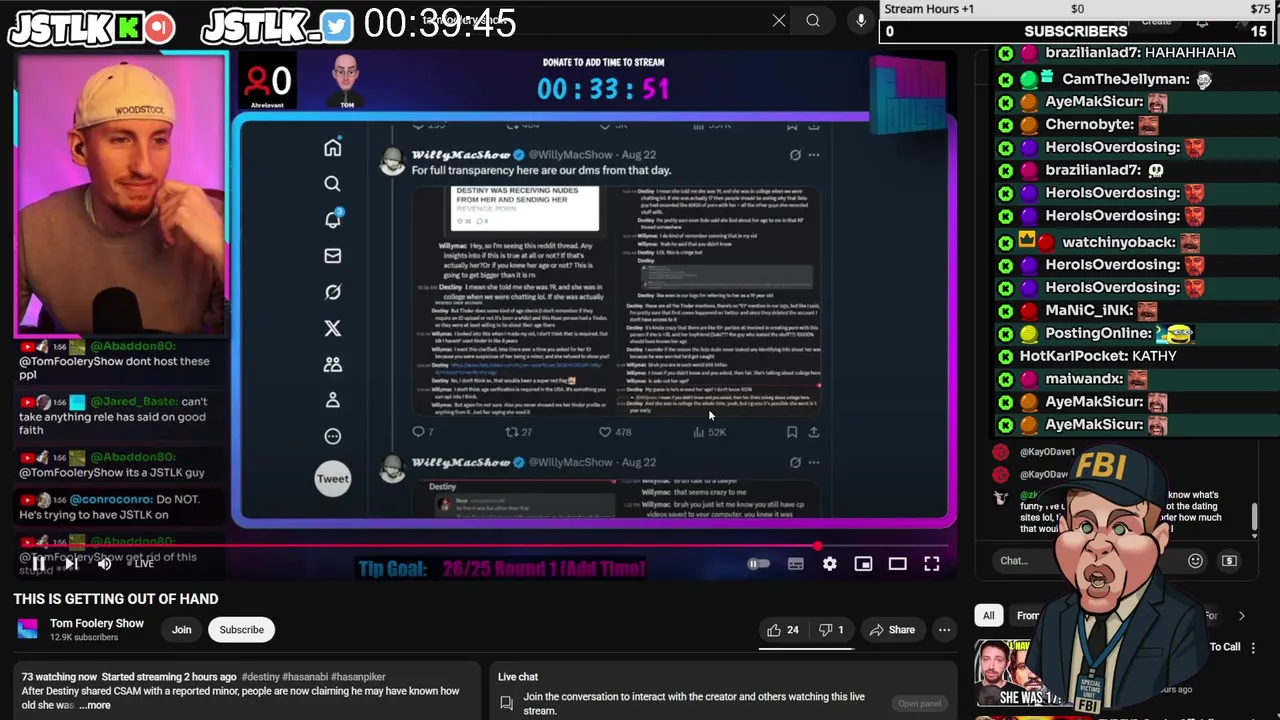Clear the YouTube search box X

point(779,20)
